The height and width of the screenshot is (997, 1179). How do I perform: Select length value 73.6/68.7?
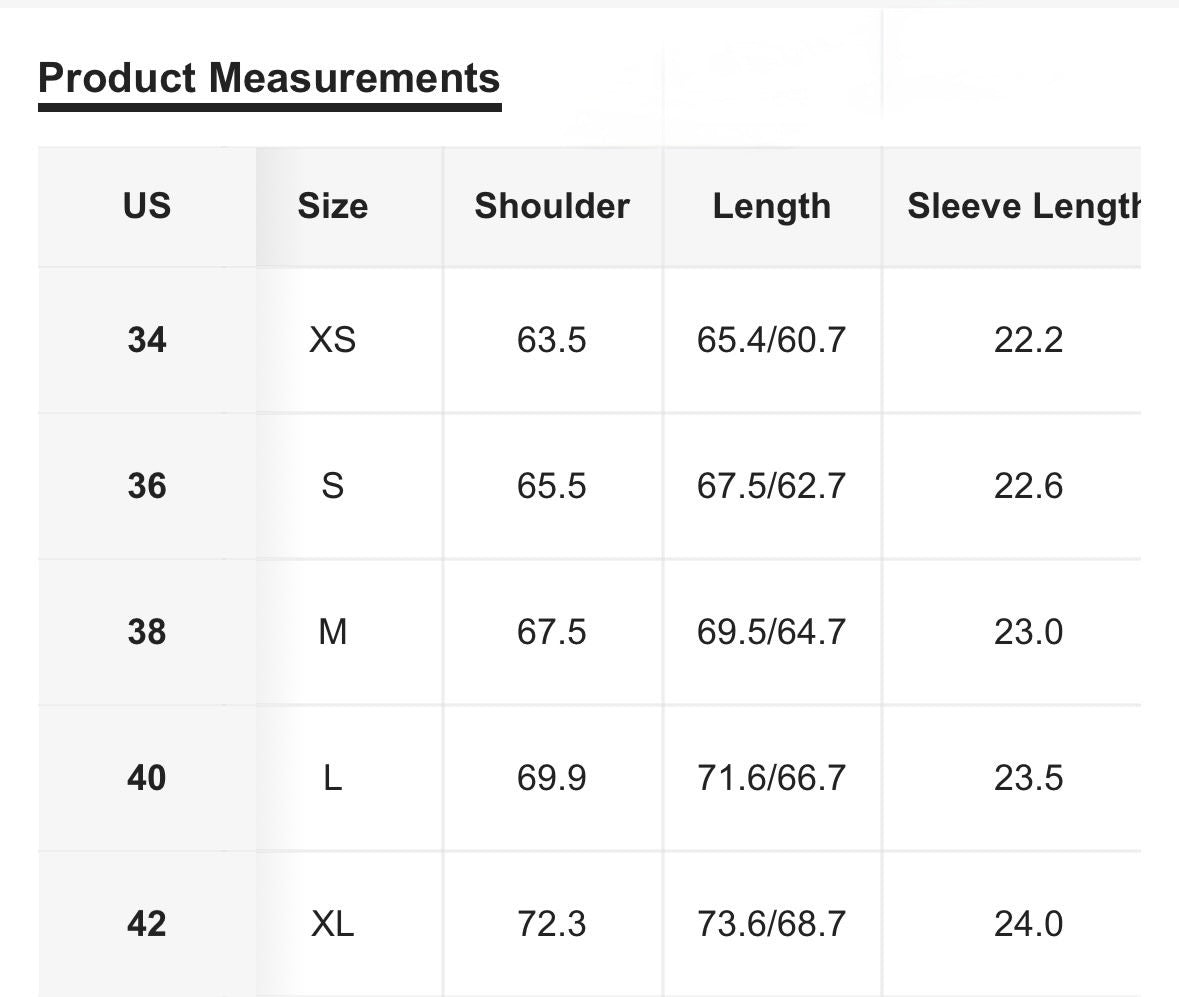coord(771,924)
